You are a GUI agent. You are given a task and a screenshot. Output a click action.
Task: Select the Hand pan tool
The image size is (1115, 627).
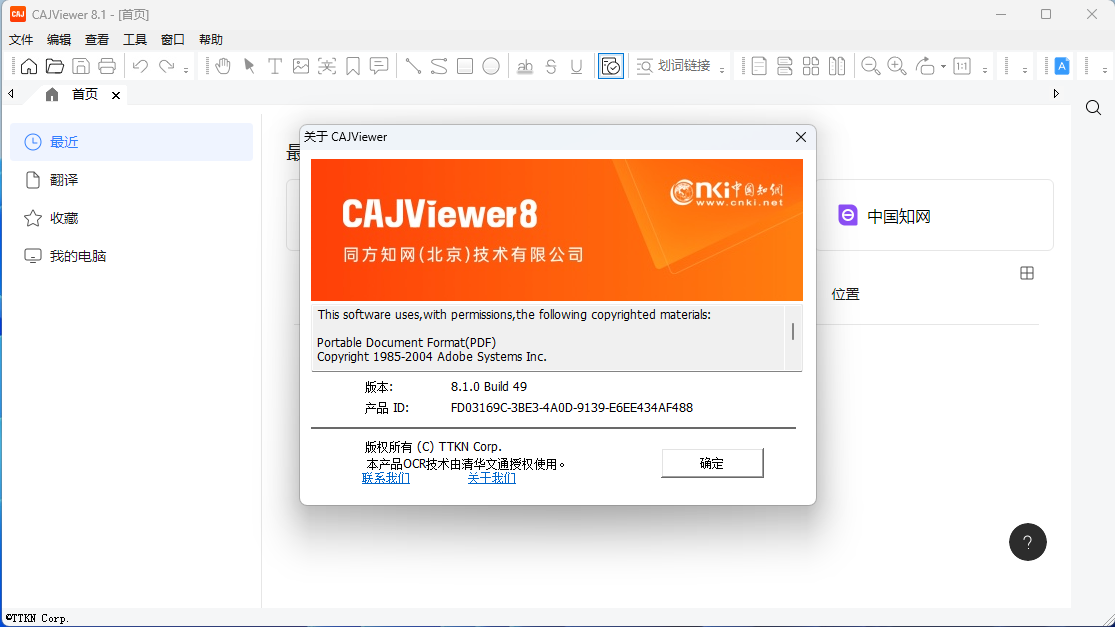tap(223, 66)
